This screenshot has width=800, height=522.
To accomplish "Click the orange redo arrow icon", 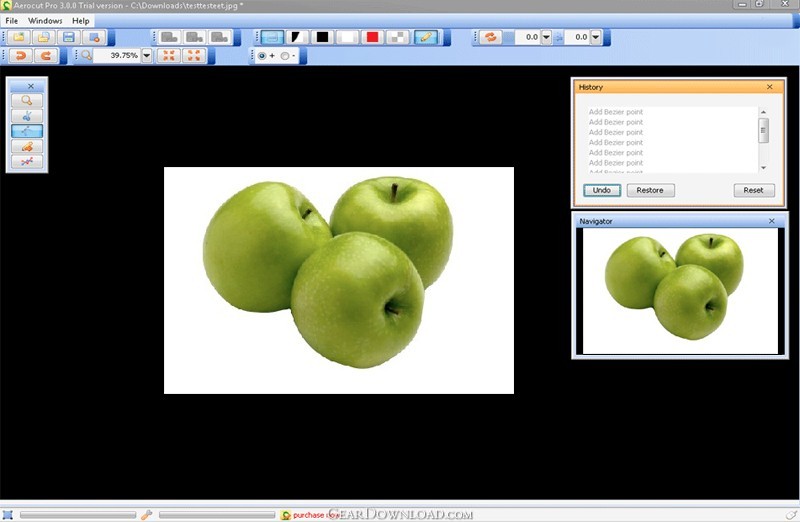I will pos(46,56).
